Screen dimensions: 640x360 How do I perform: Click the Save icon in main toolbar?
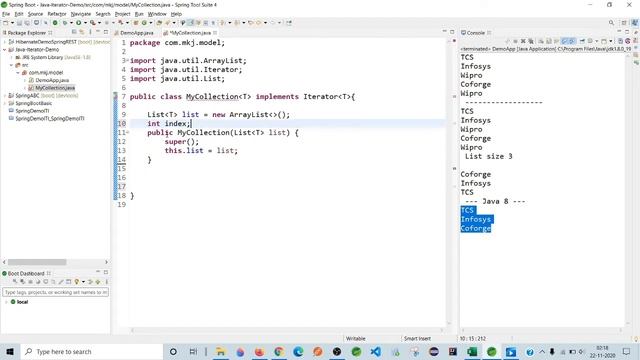coord(19,23)
